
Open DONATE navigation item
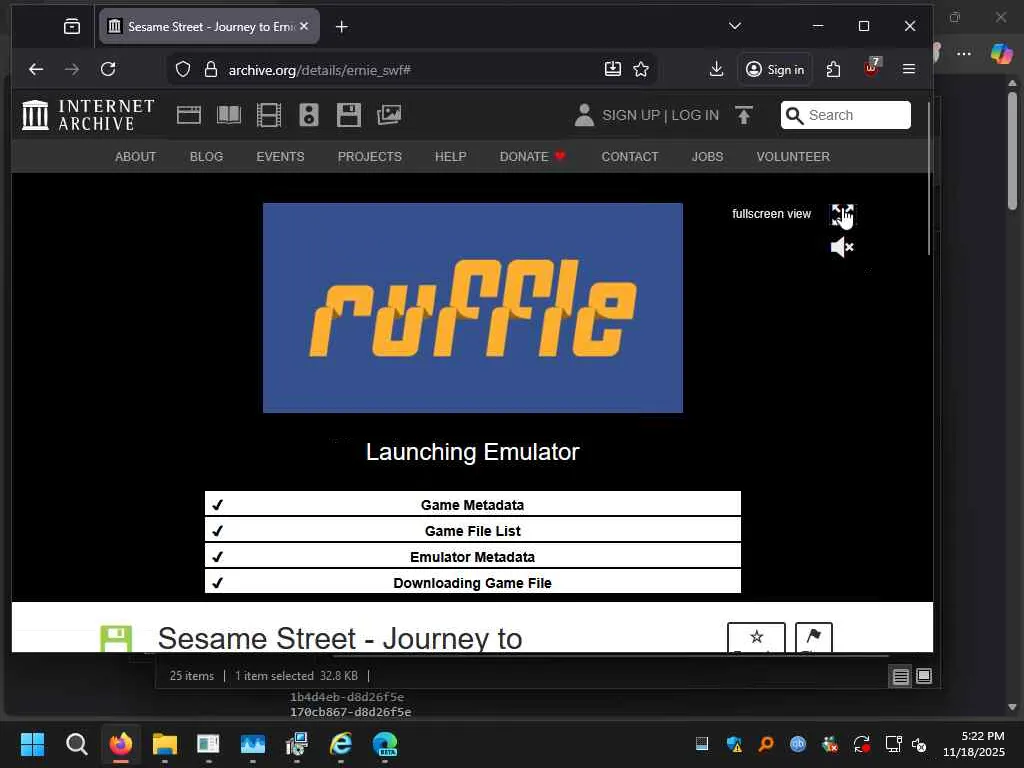pos(532,157)
